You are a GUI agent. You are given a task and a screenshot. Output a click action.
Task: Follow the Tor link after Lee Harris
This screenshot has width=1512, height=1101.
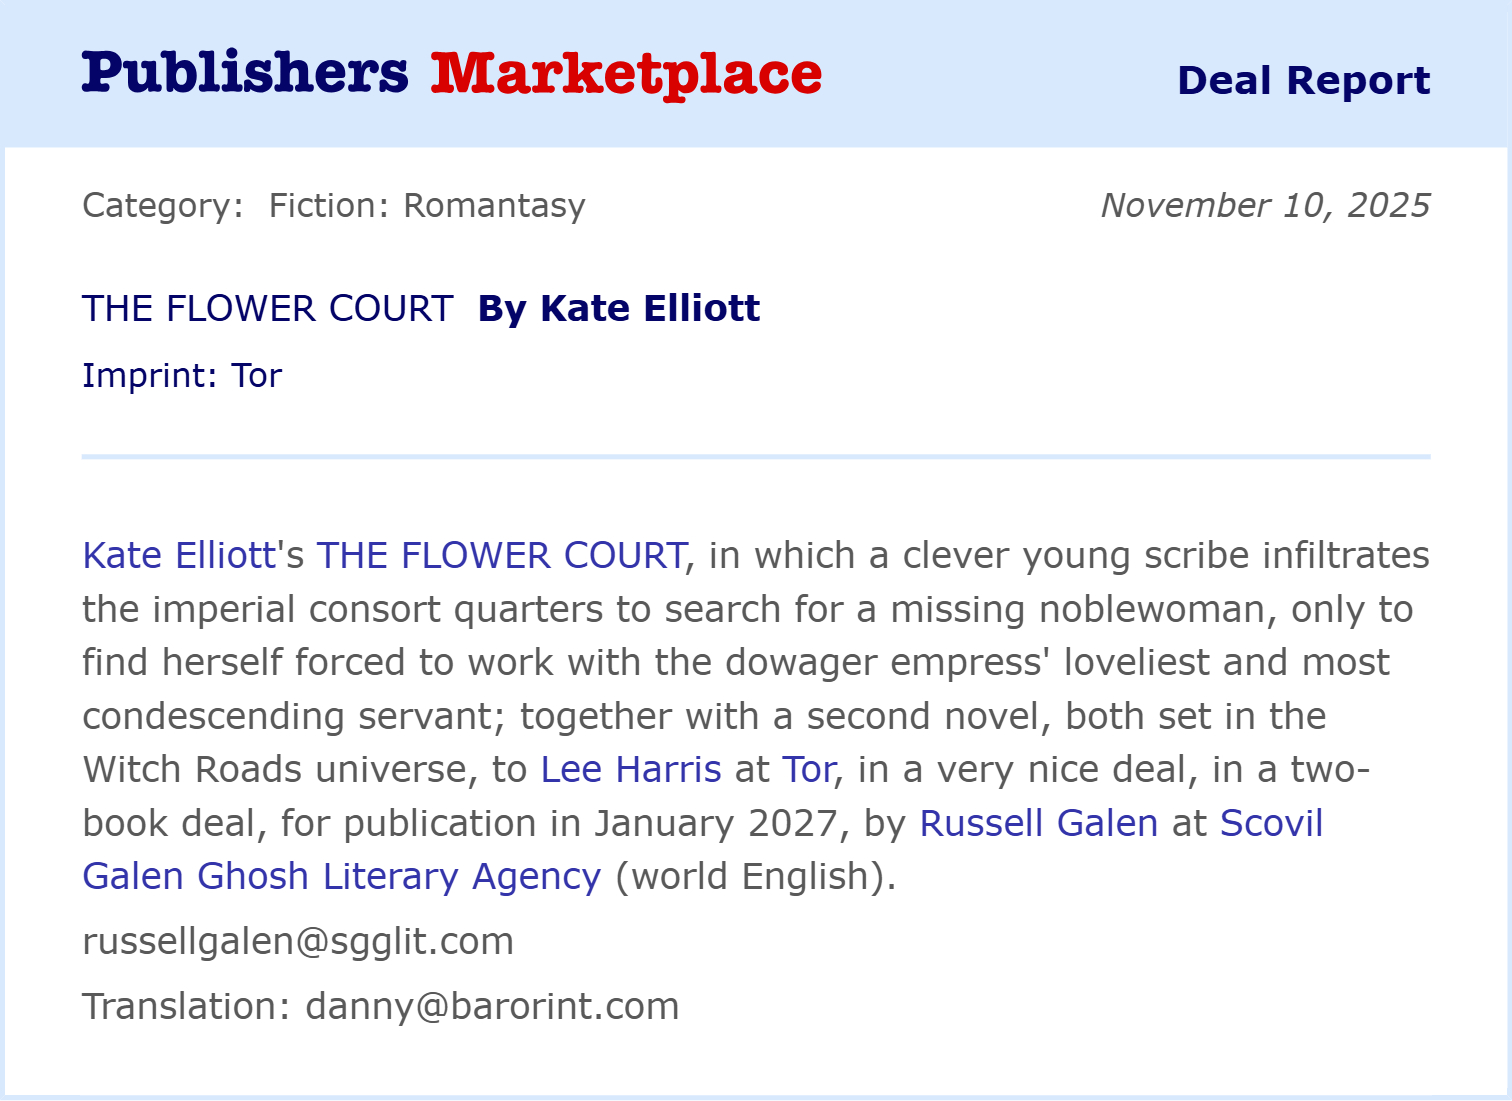pos(808,770)
